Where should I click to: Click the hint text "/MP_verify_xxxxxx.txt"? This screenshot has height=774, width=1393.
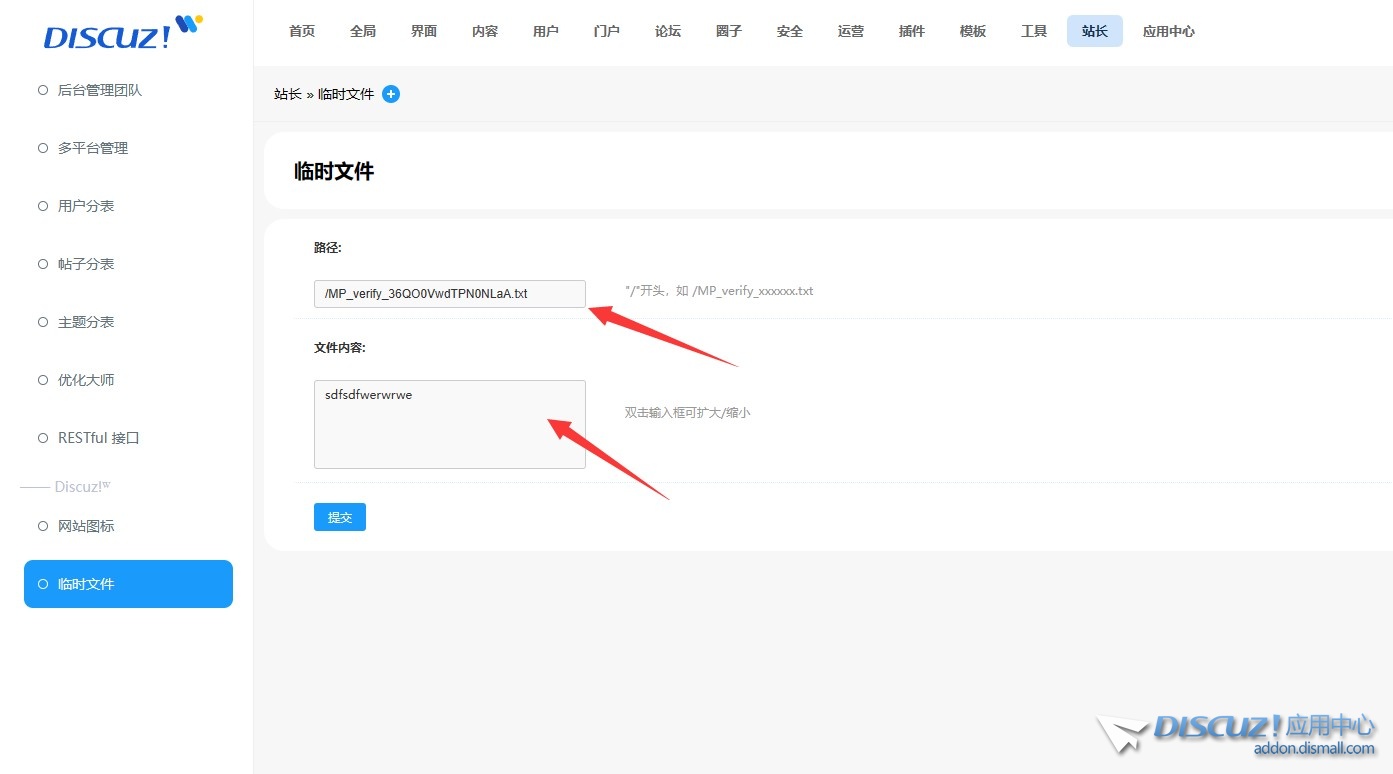[753, 291]
